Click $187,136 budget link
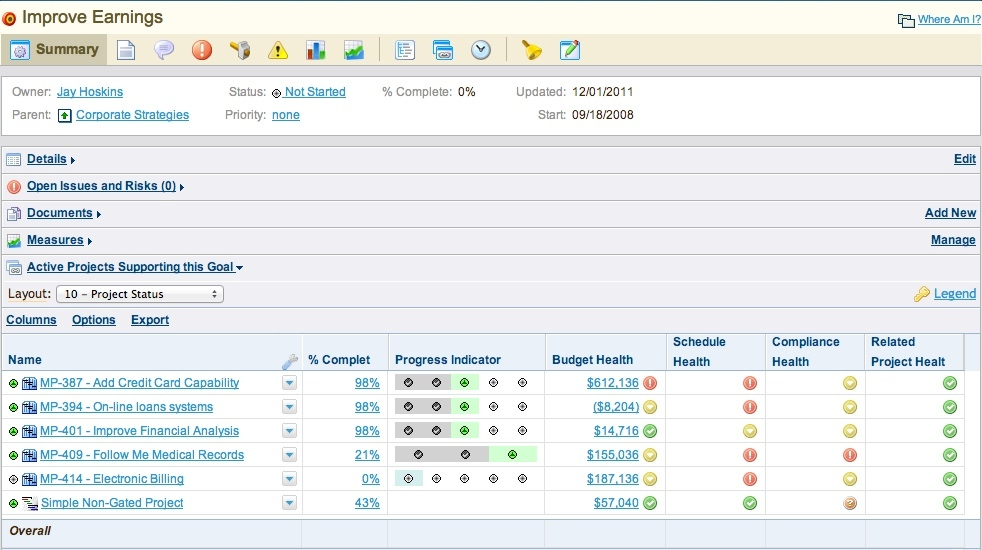 pyautogui.click(x=612, y=479)
